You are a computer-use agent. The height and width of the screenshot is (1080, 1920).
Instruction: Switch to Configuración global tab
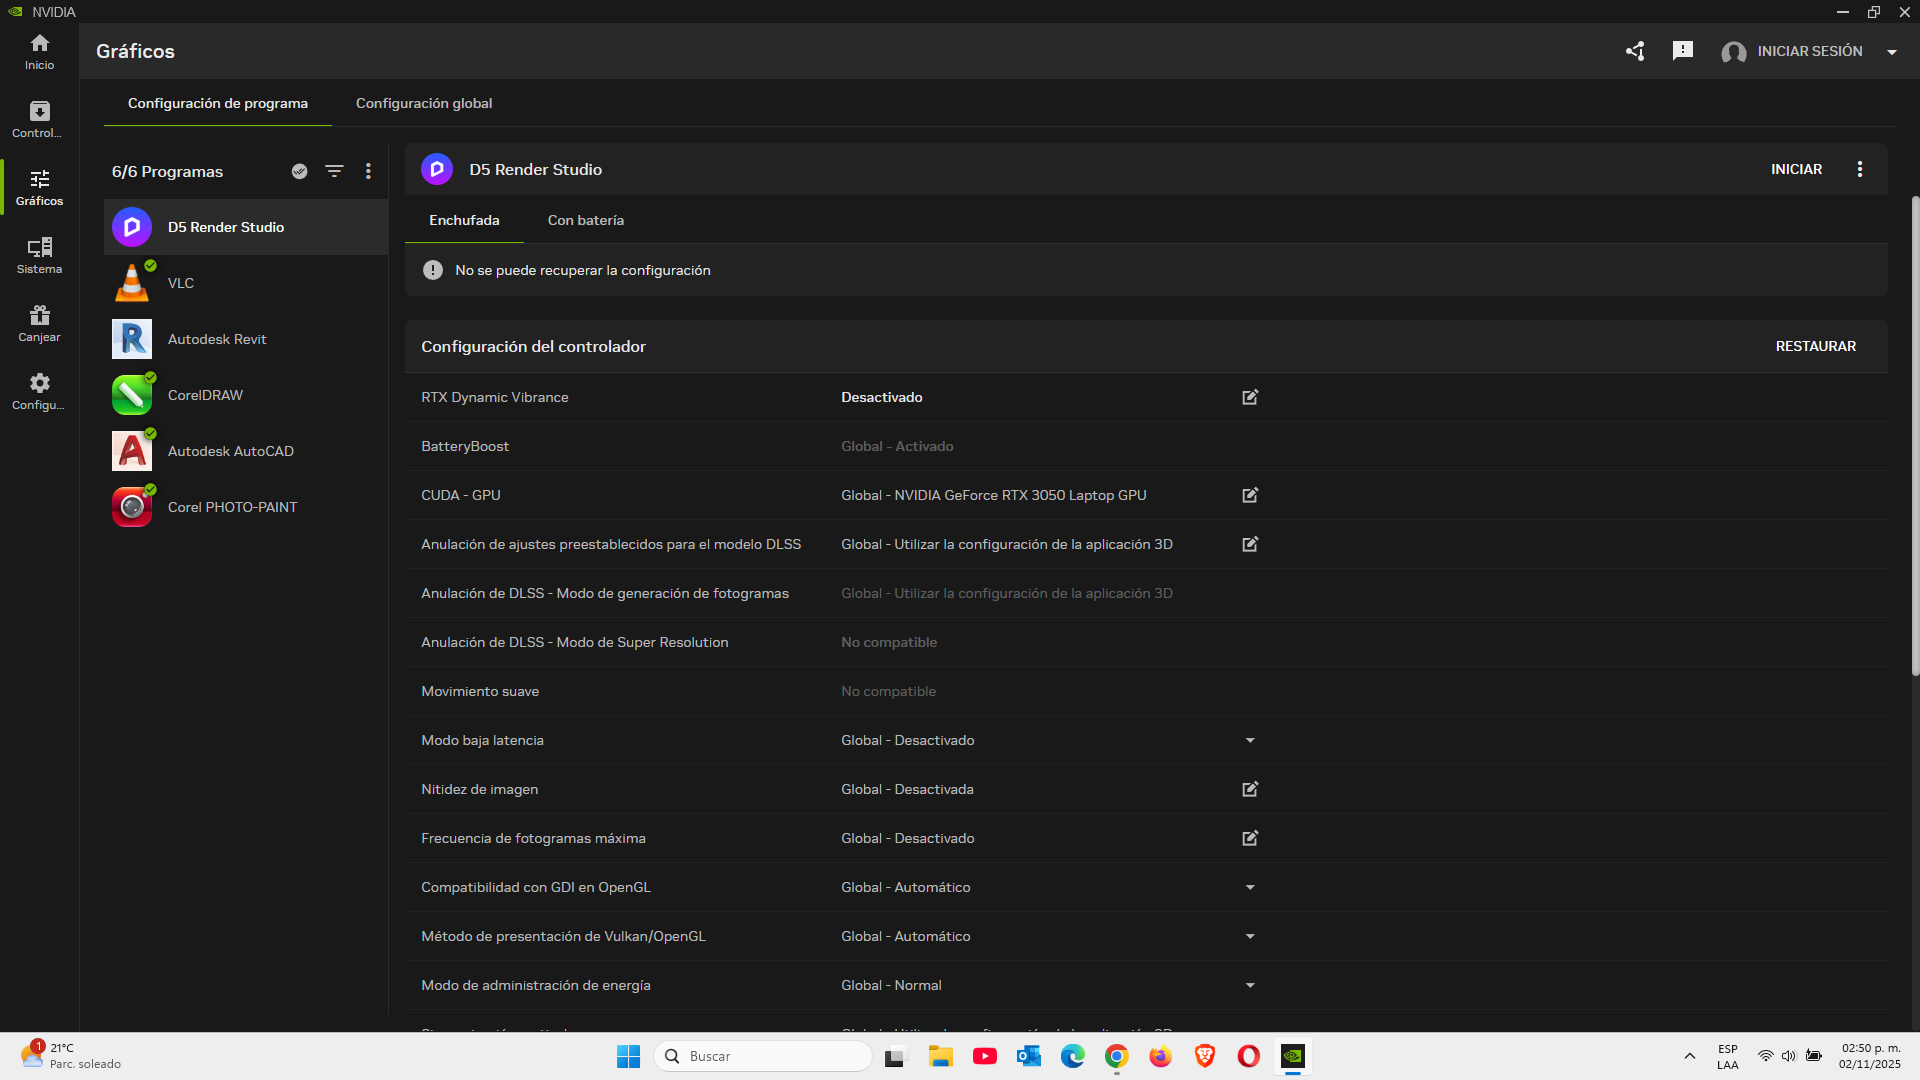point(424,103)
